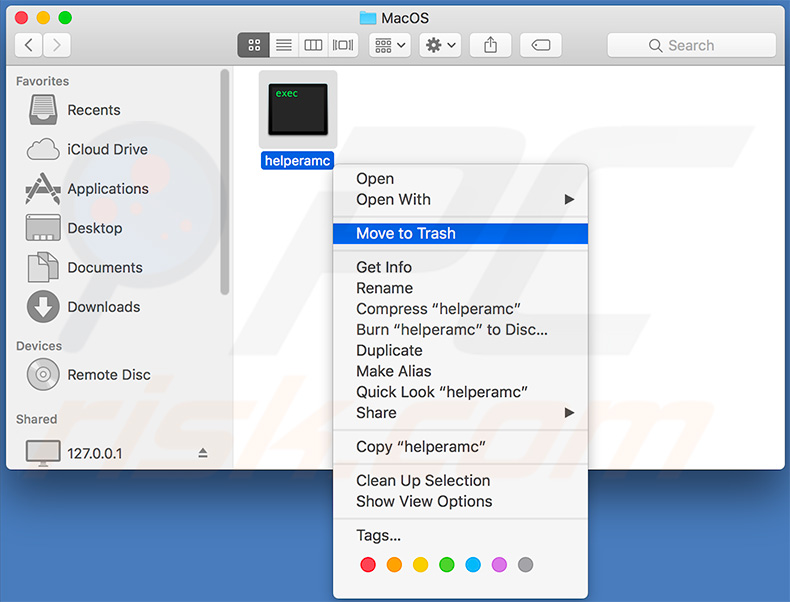Click the Share toolbar button
This screenshot has width=790, height=602.
click(x=490, y=45)
